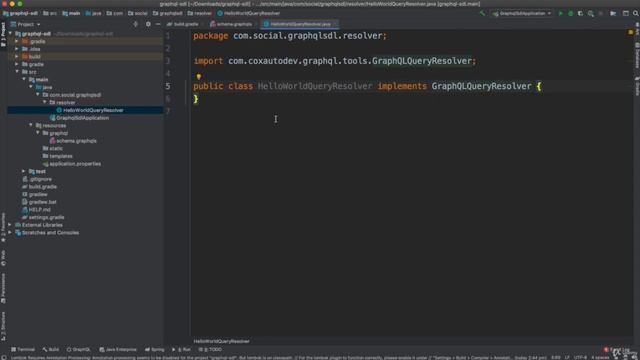The height and width of the screenshot is (360, 640).
Task: Open the Project tool window stripe button
Action: tap(3, 34)
